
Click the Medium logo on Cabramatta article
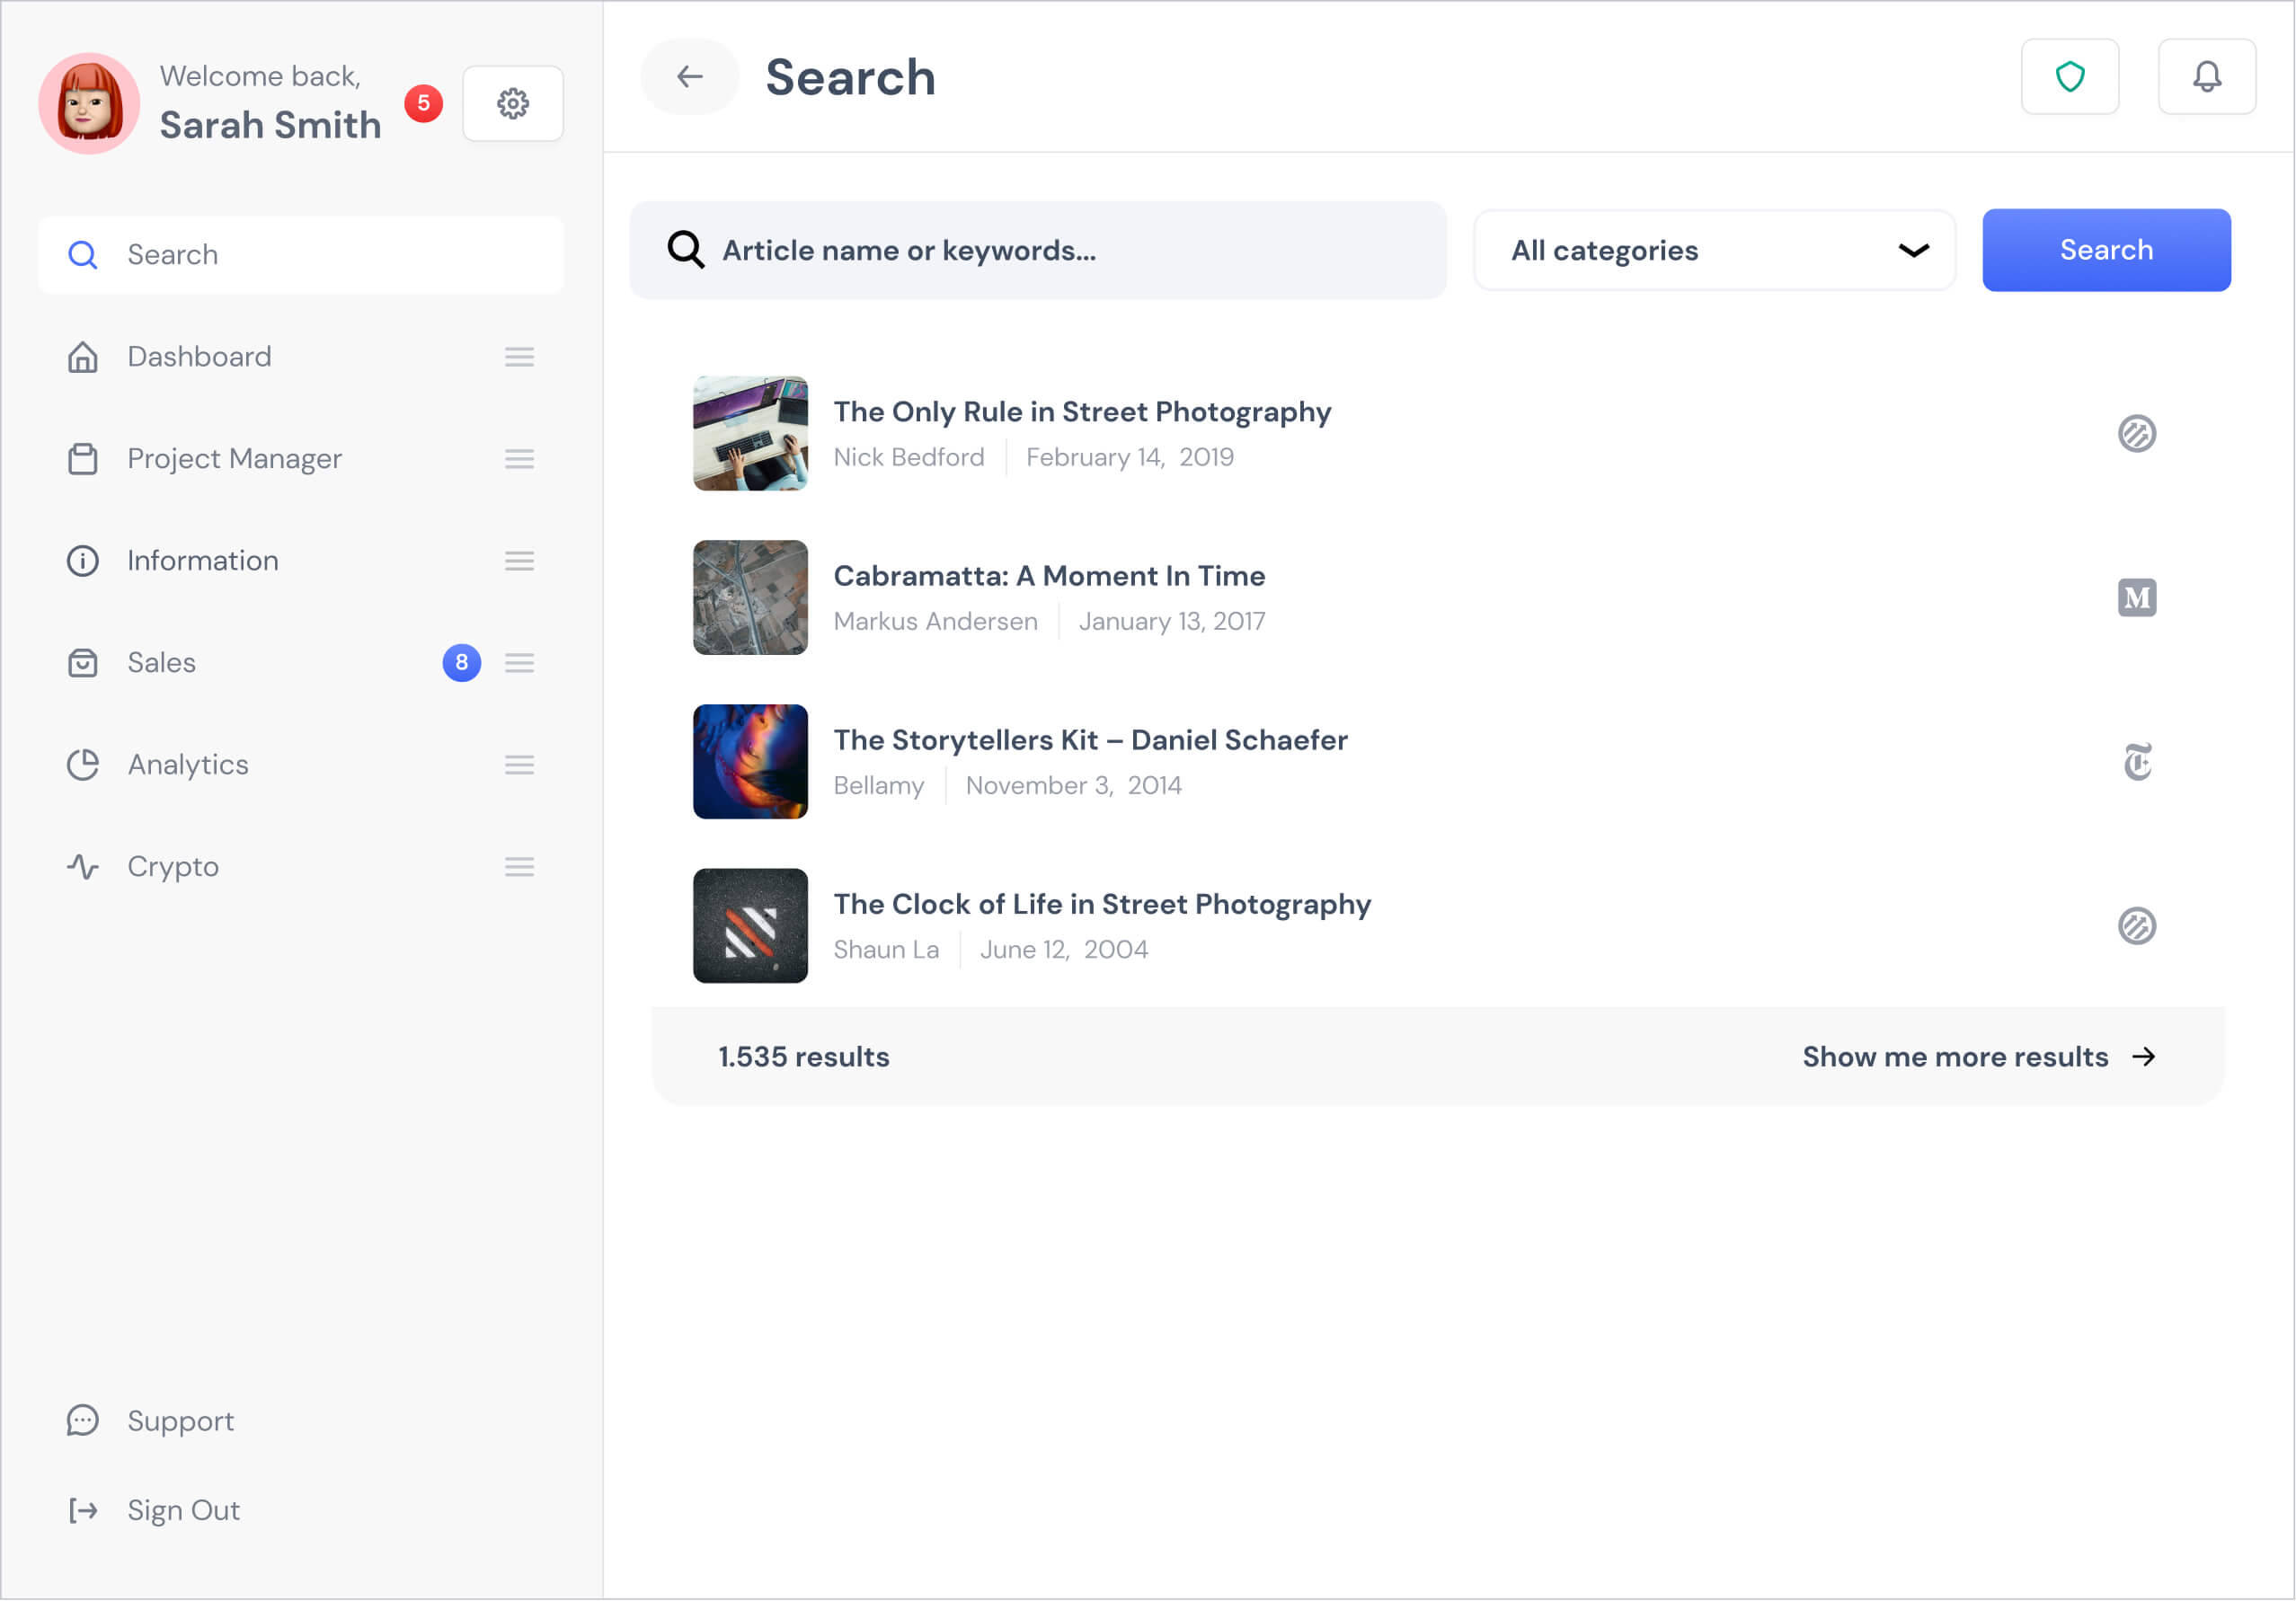[x=2137, y=598]
